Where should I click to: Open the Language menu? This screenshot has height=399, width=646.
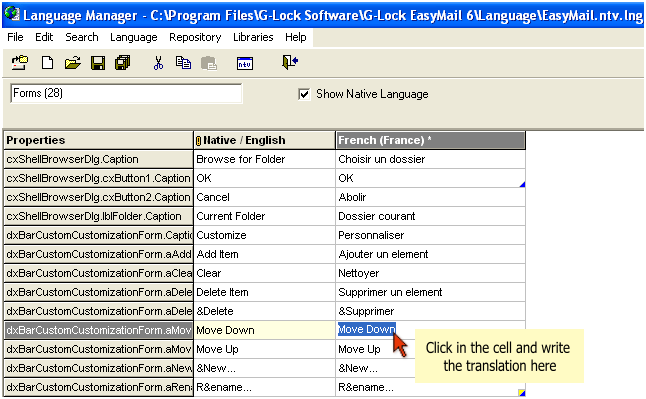click(x=133, y=38)
